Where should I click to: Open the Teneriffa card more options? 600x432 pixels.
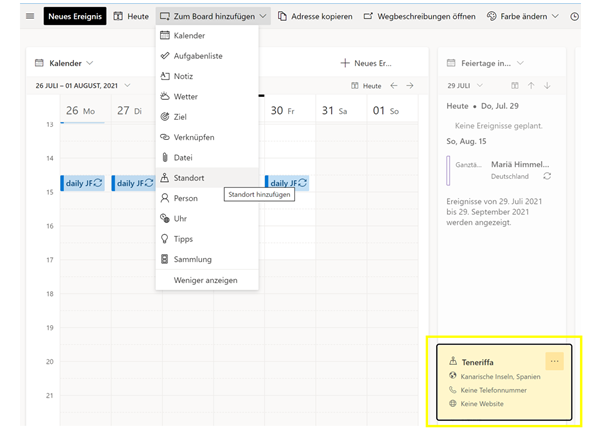pos(554,361)
